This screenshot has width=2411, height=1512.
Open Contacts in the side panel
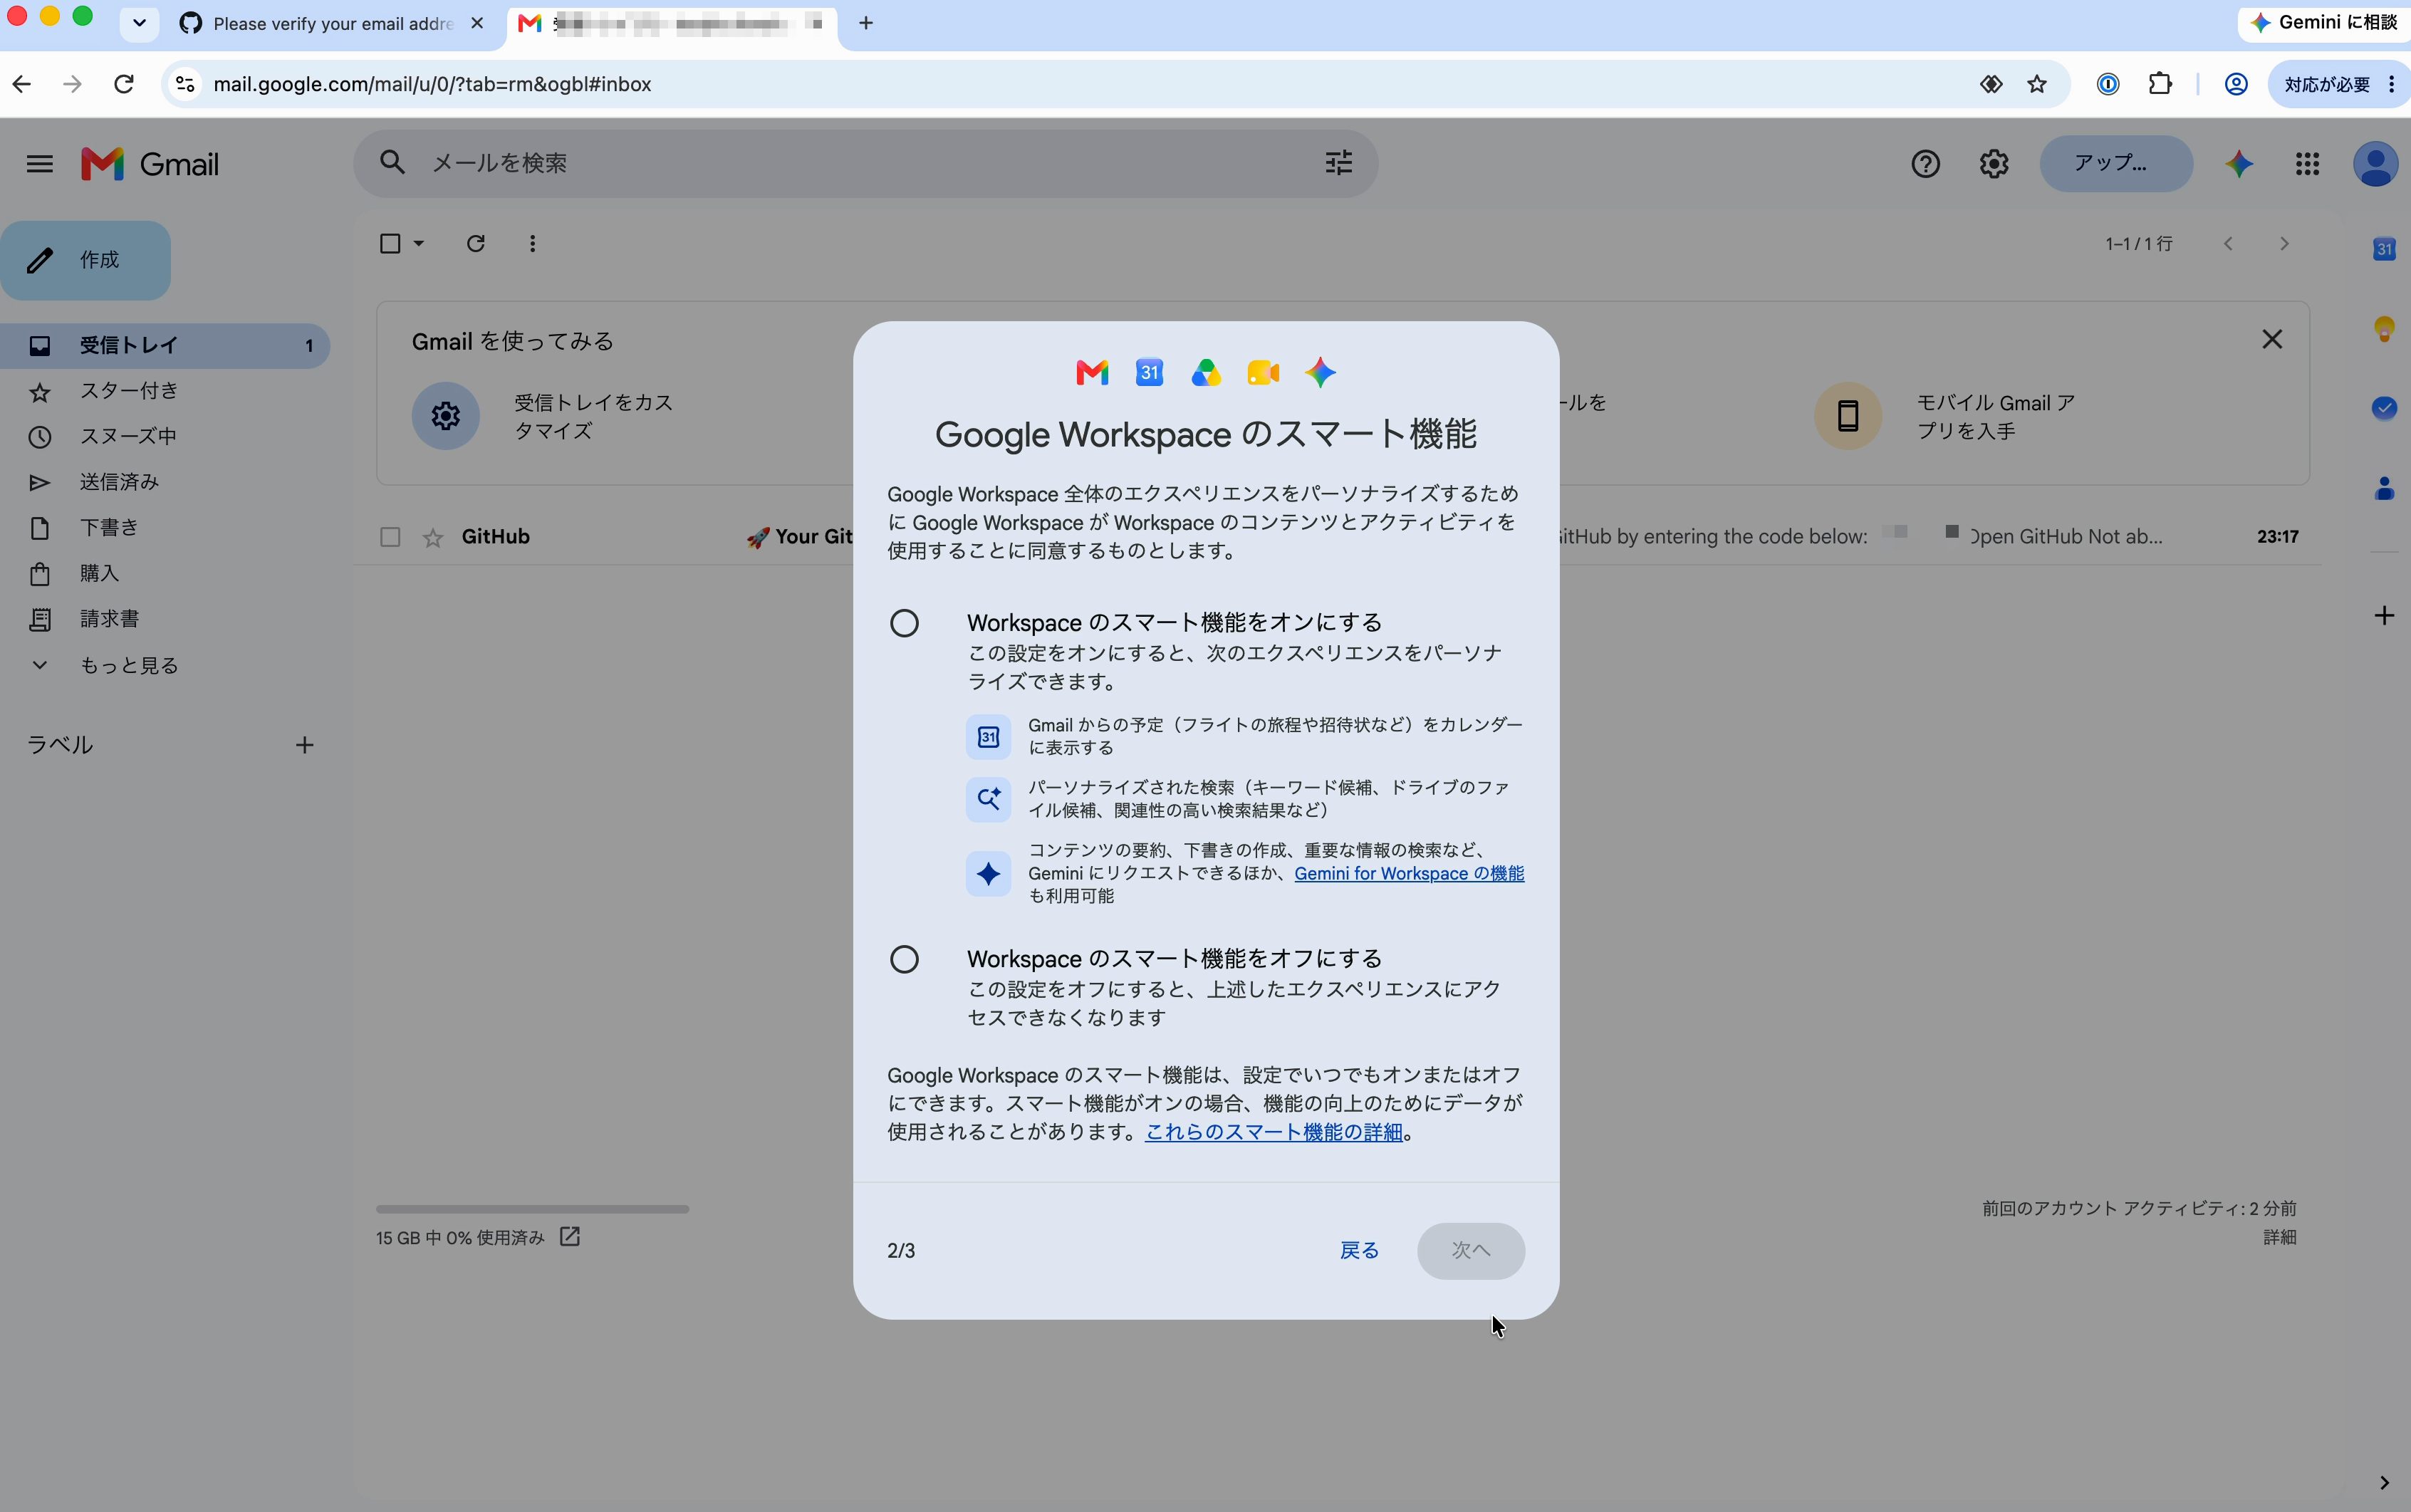click(x=2384, y=488)
